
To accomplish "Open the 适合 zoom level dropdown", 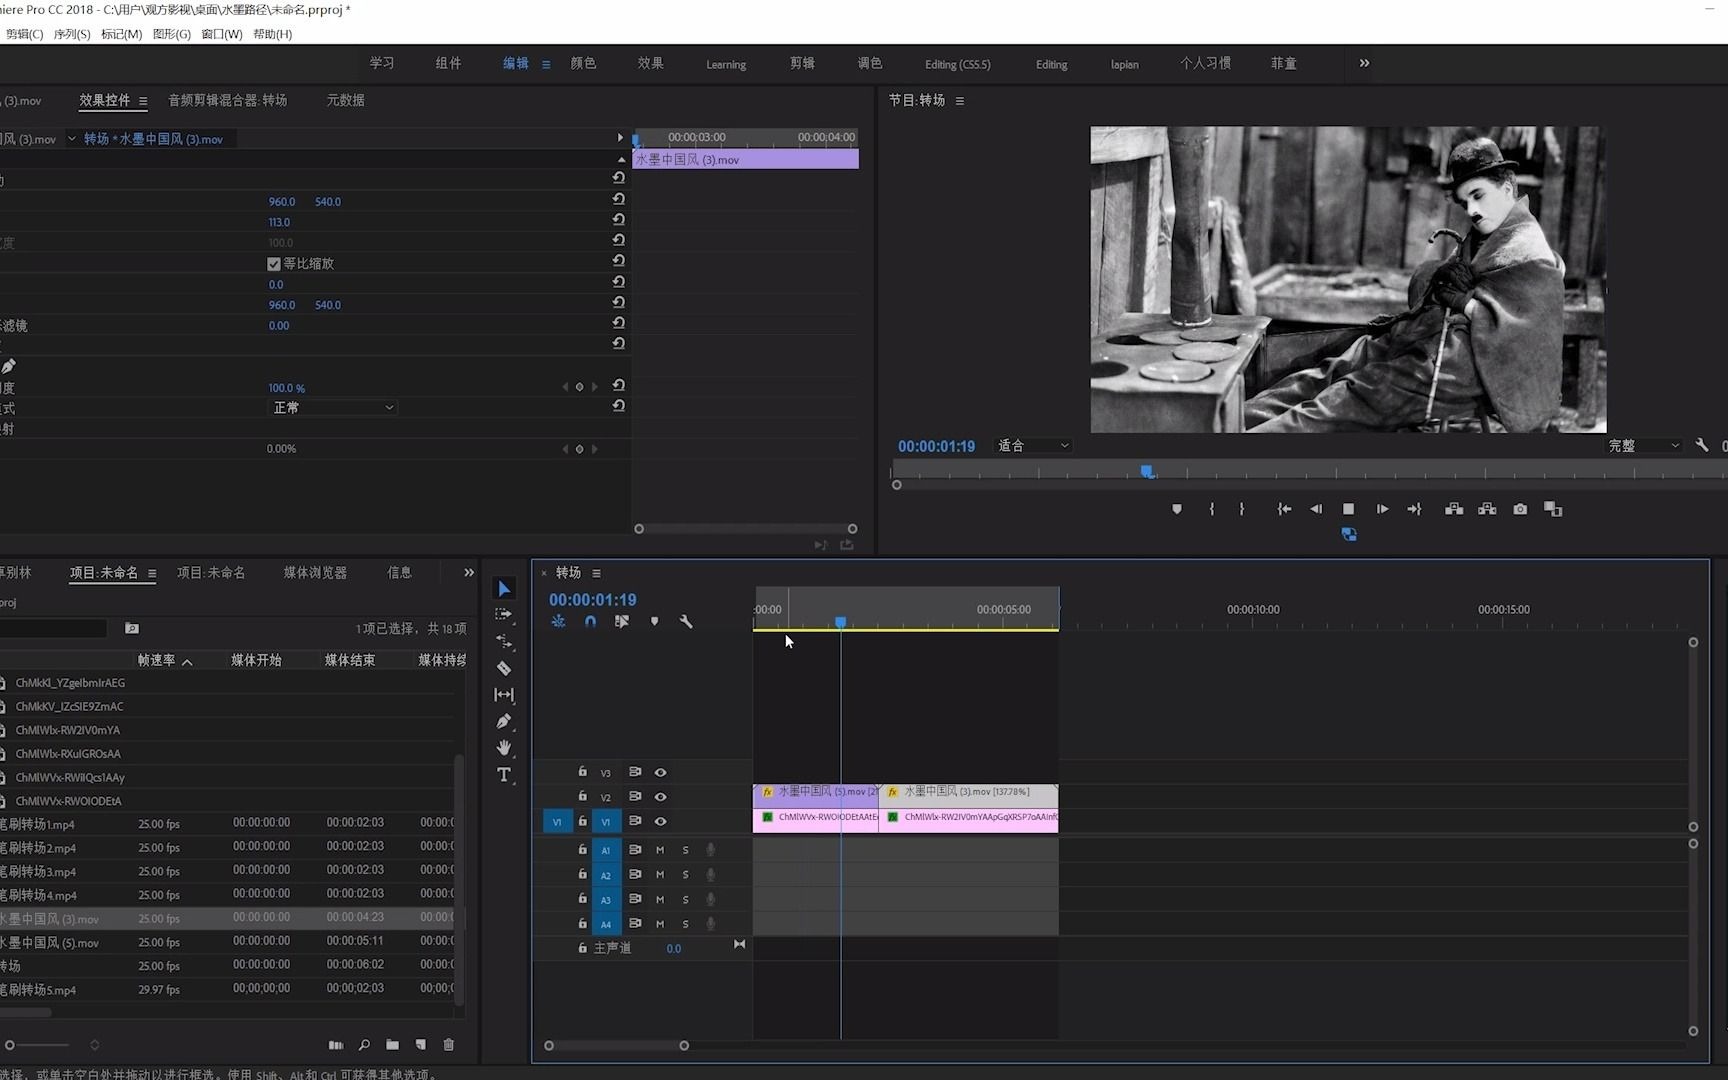I will coord(1033,446).
